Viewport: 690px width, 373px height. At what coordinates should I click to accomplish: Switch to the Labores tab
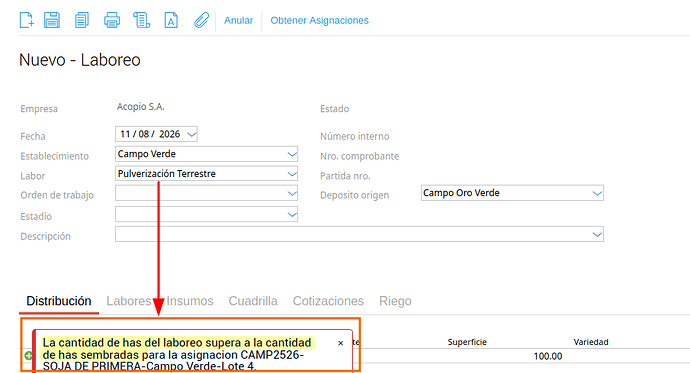[129, 301]
